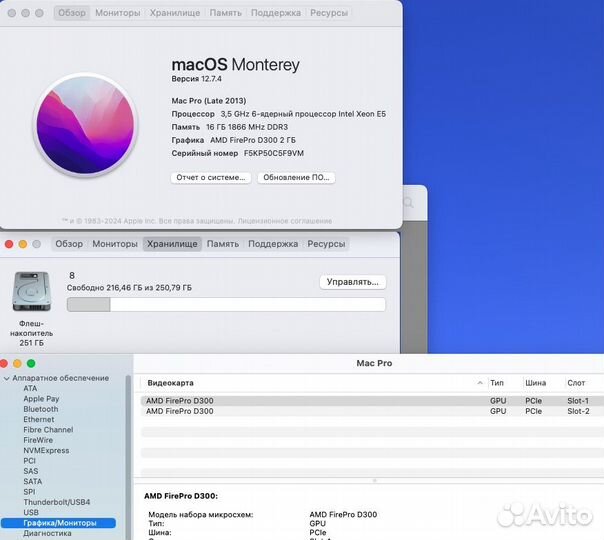
Task: Select SPI in the hardware sidebar
Action: [x=29, y=492]
